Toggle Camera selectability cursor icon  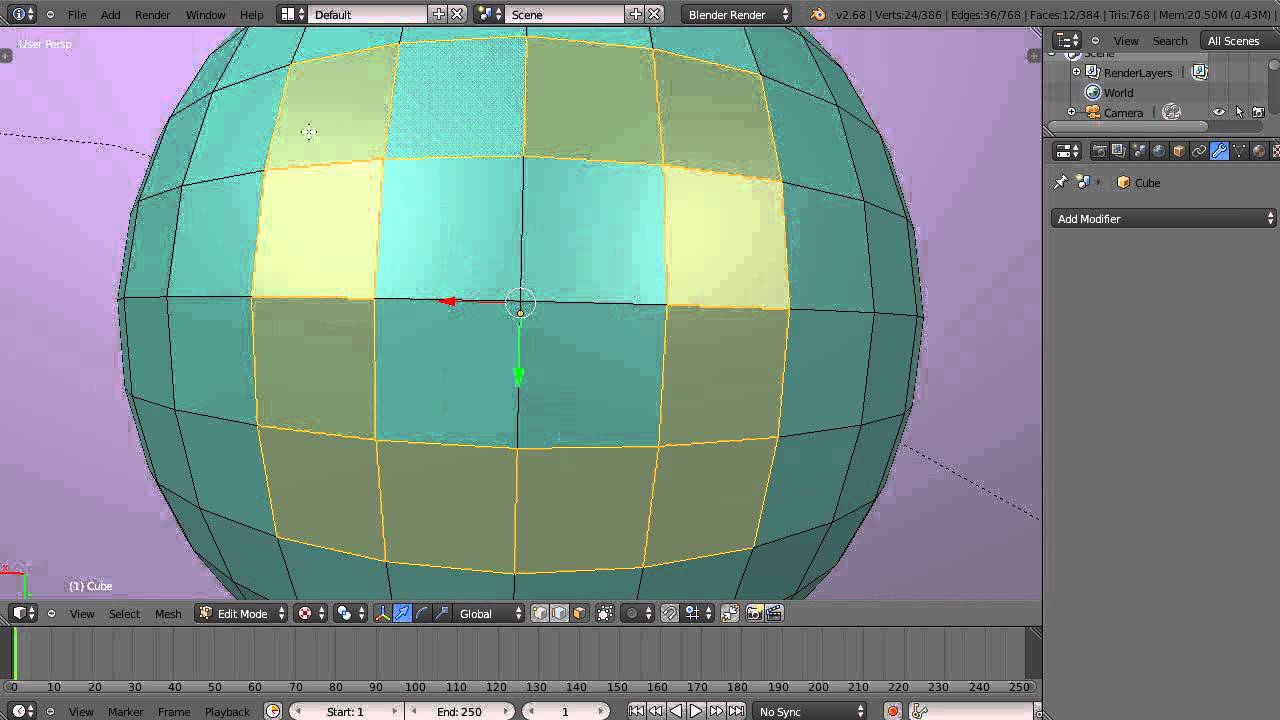[1239, 112]
